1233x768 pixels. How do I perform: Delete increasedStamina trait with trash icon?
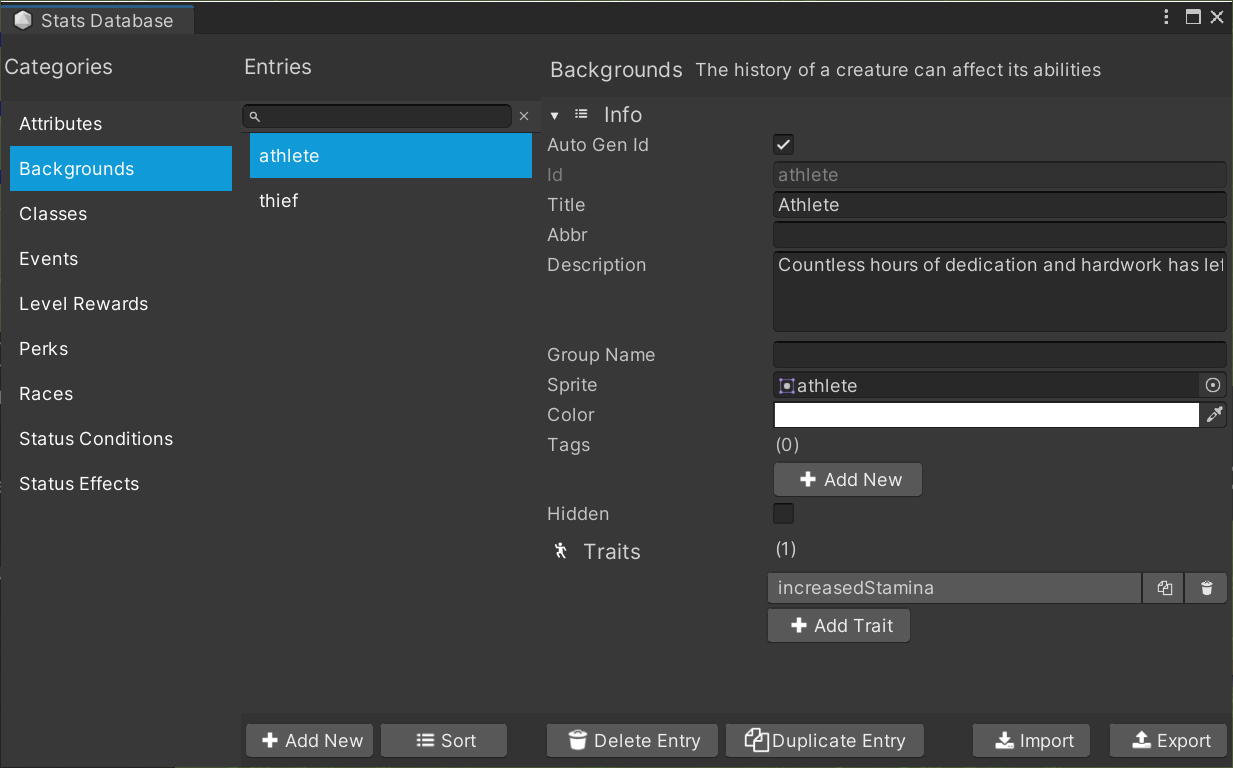tap(1206, 588)
